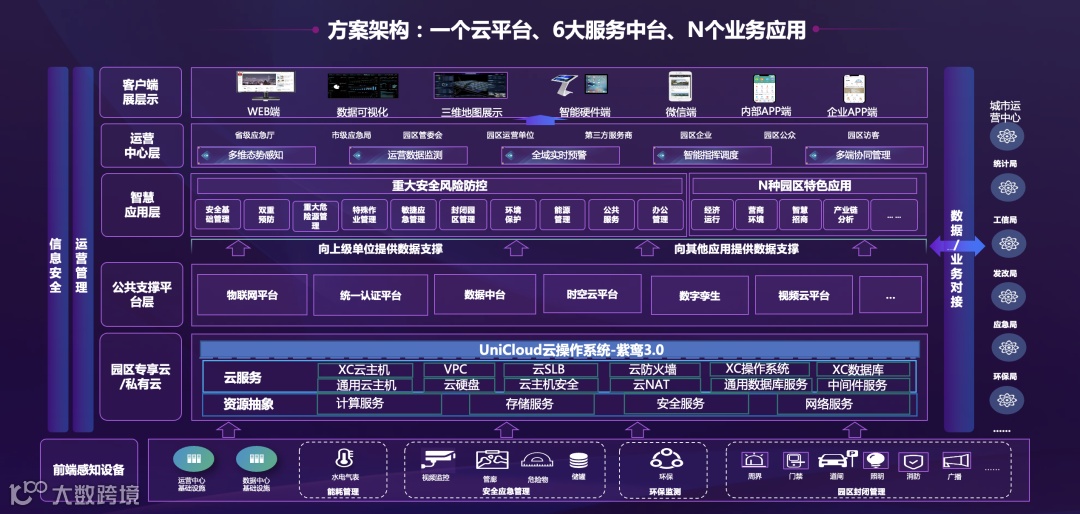Select the N种园区特色应用 header
The image size is (1080, 514).
(804, 185)
